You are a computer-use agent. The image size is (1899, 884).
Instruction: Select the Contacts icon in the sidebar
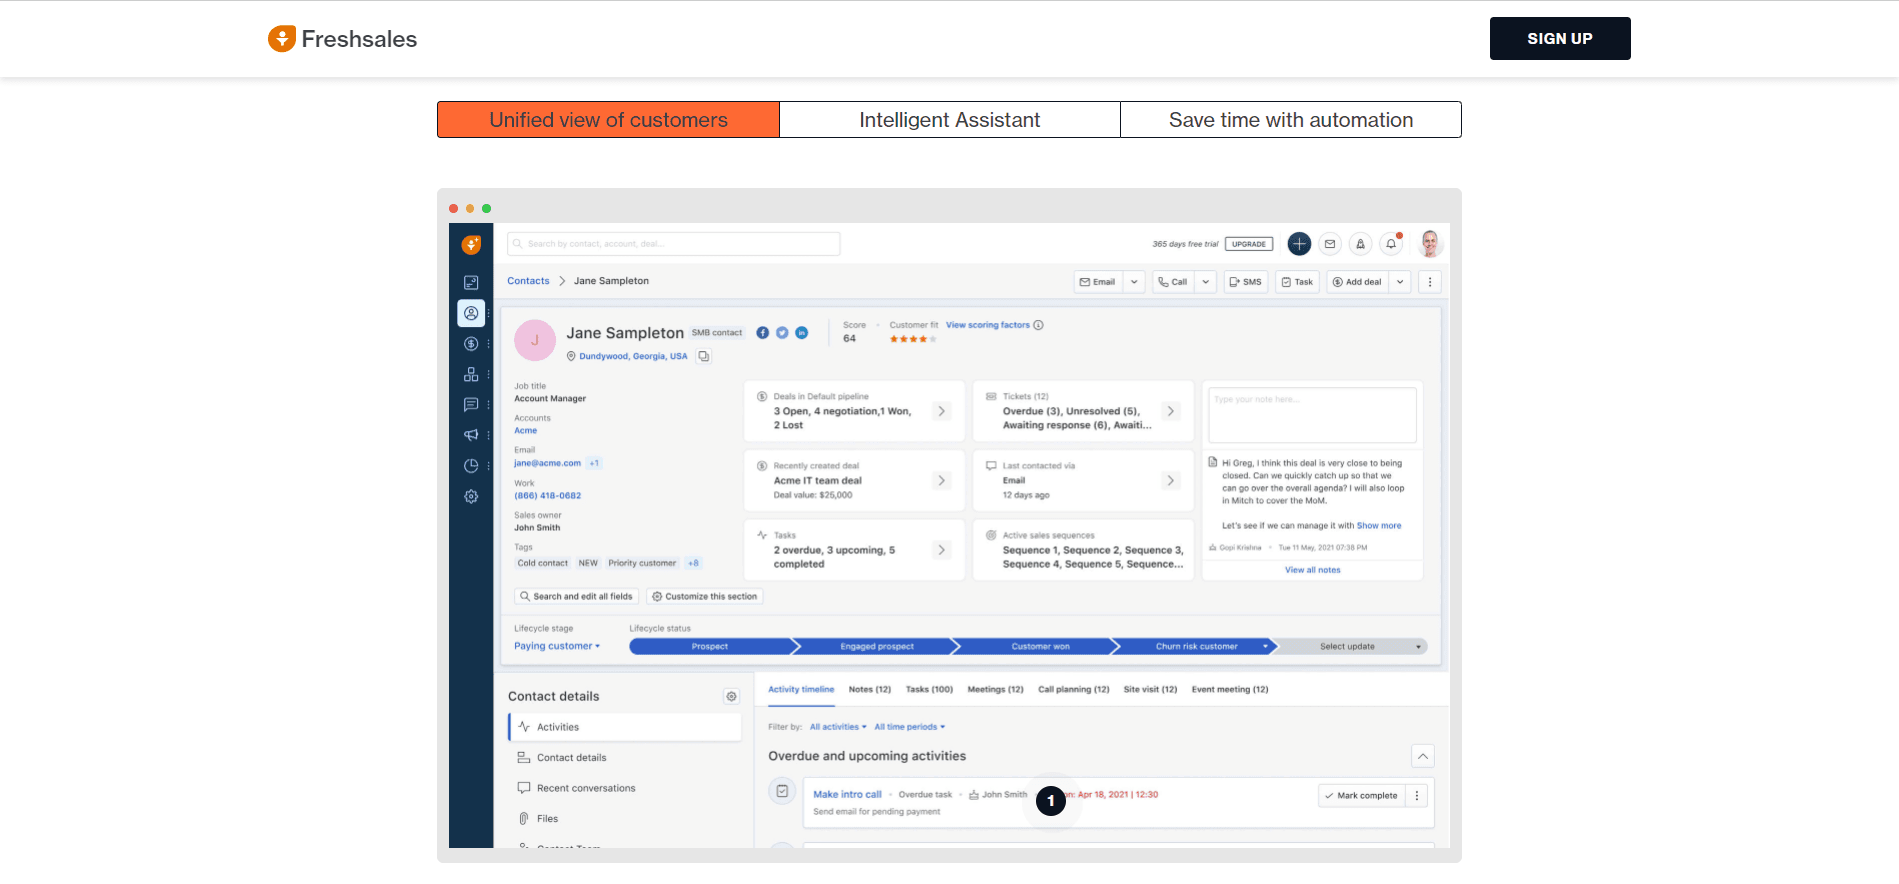pos(471,313)
